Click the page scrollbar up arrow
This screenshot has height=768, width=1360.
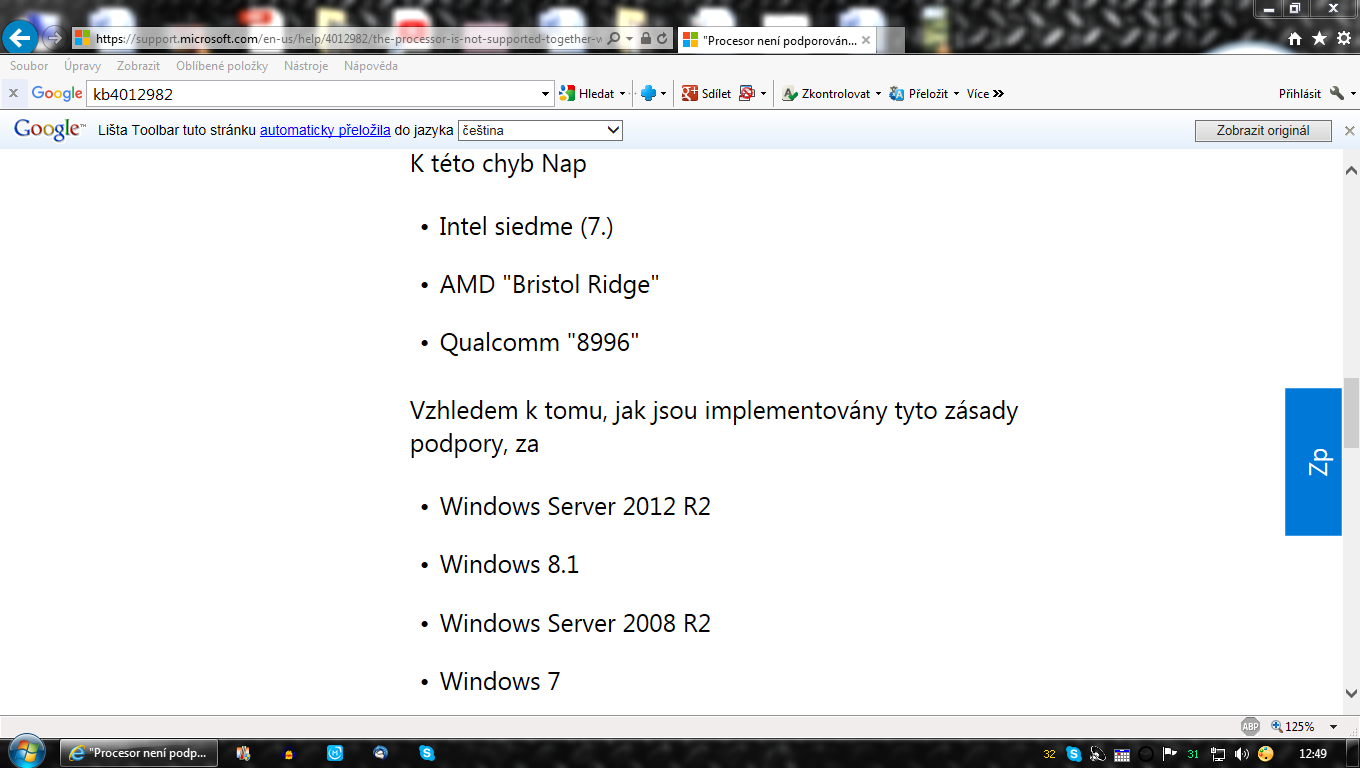click(x=1351, y=169)
